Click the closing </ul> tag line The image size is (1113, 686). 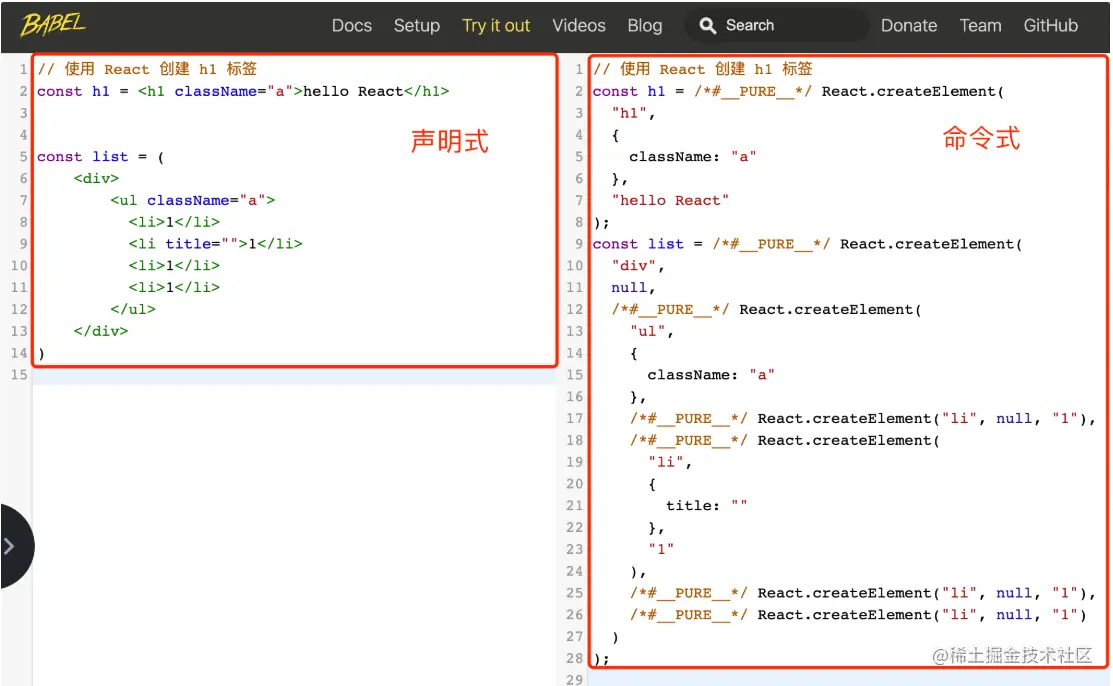[133, 309]
